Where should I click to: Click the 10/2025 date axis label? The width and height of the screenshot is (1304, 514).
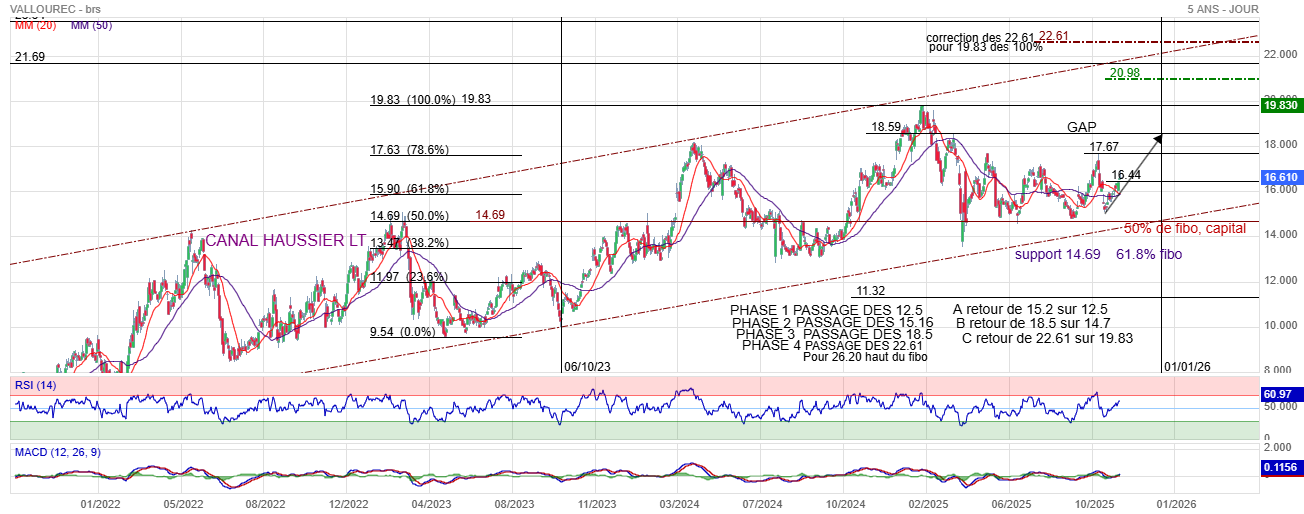pos(1093,503)
